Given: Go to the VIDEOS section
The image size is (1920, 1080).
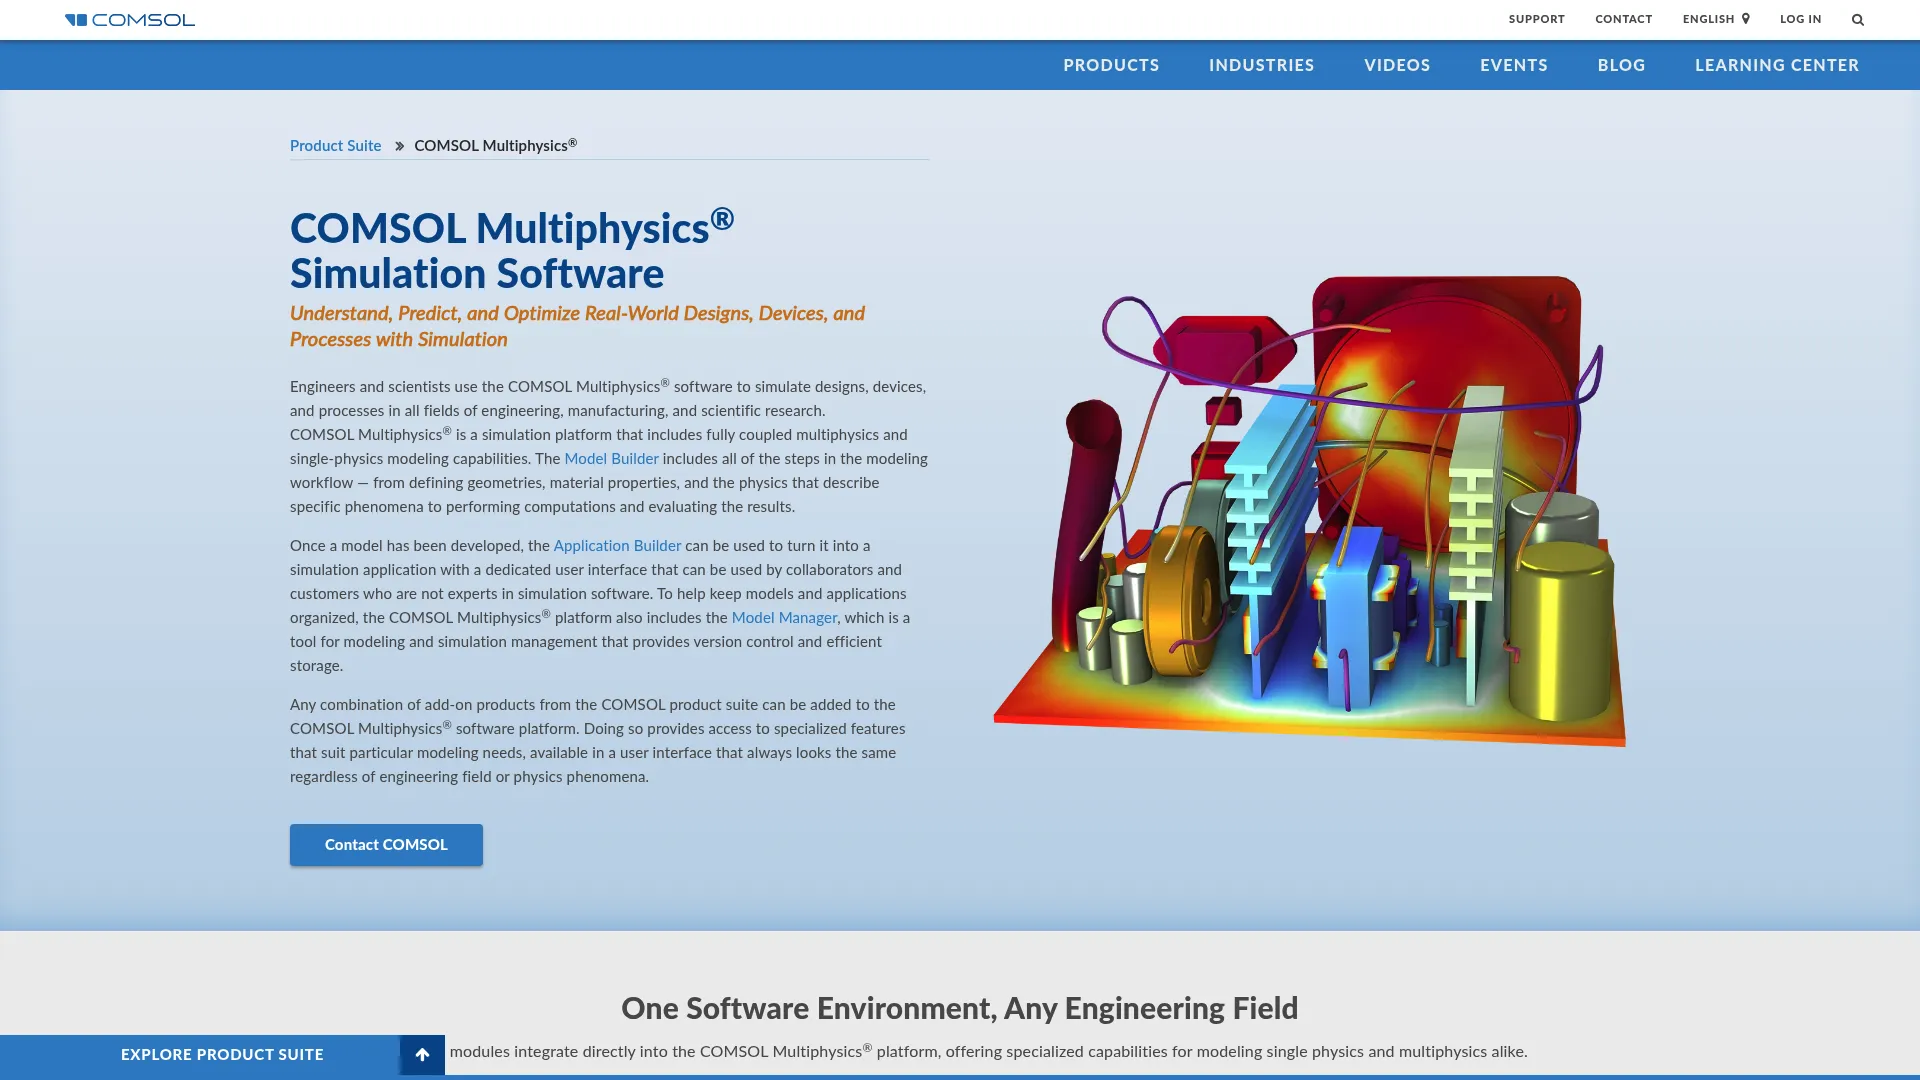Looking at the screenshot, I should [x=1397, y=65].
